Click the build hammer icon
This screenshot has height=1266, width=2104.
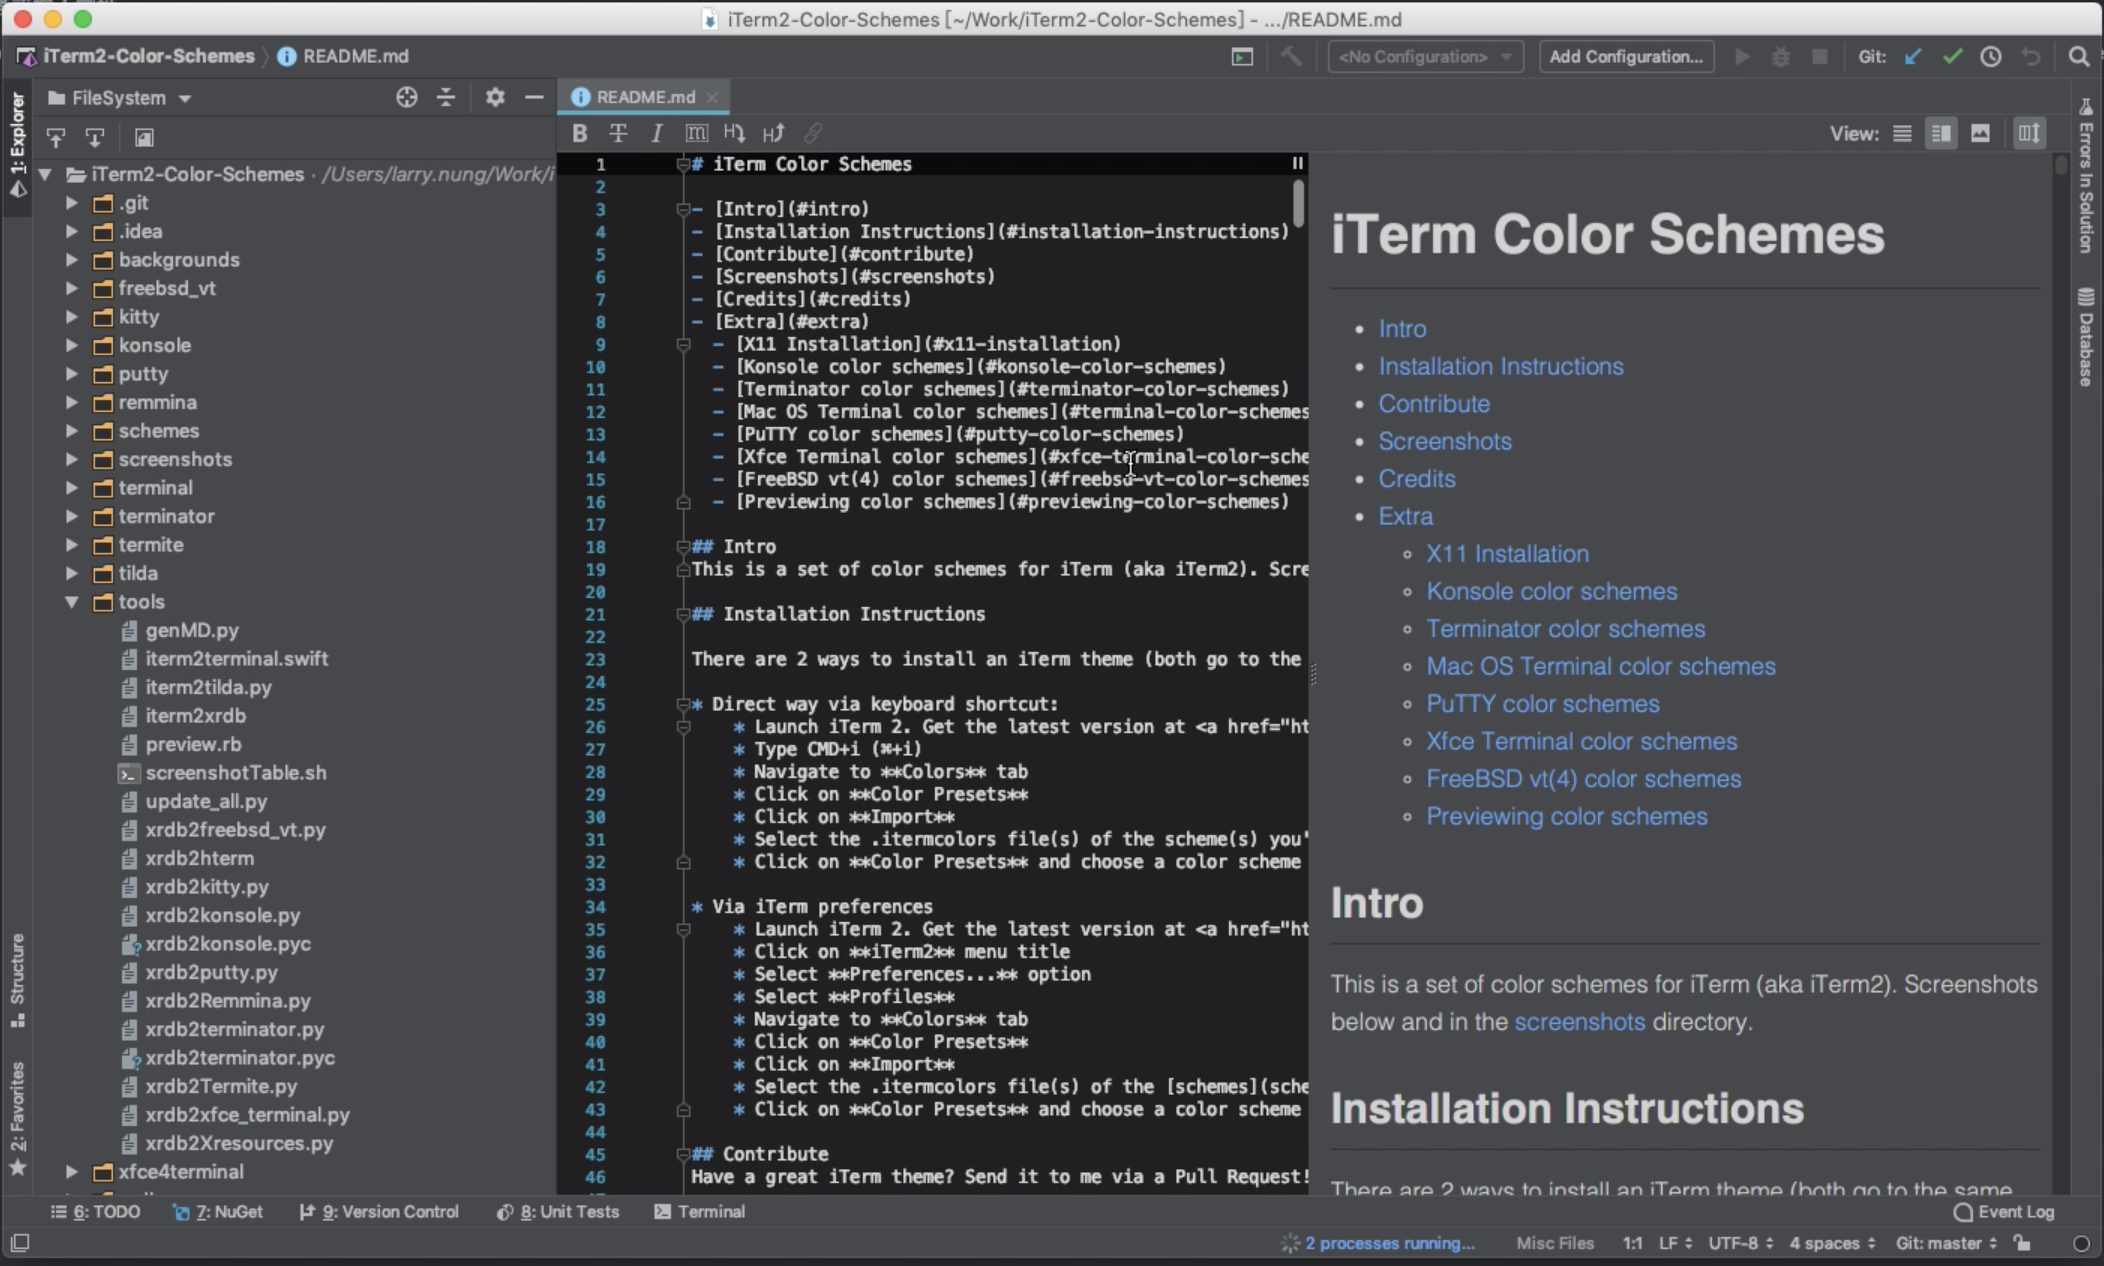pos(1291,56)
